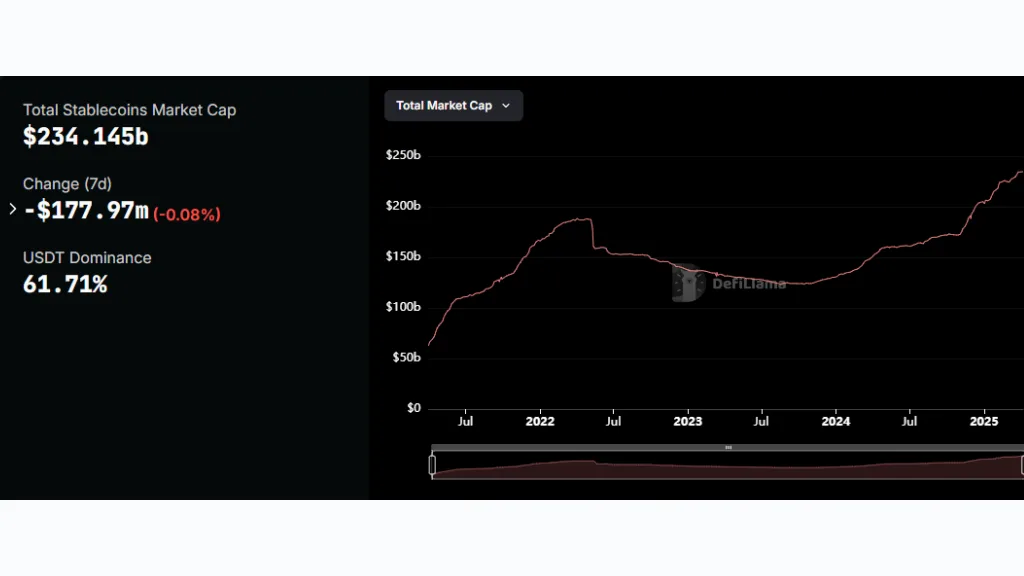
Task: Click the mini overview chart under the timeline
Action: coord(728,467)
